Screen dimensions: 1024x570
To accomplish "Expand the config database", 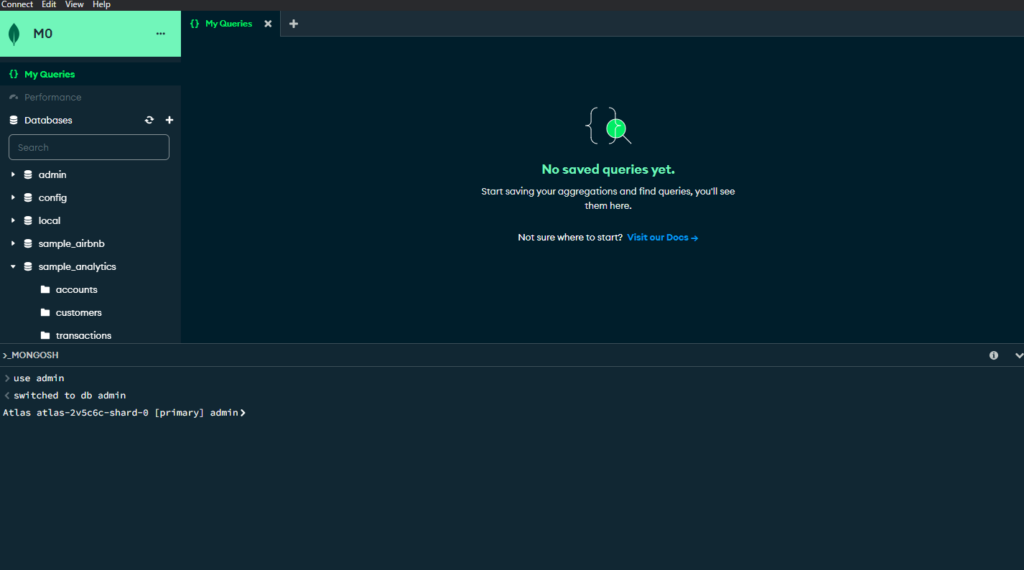I will click(12, 197).
